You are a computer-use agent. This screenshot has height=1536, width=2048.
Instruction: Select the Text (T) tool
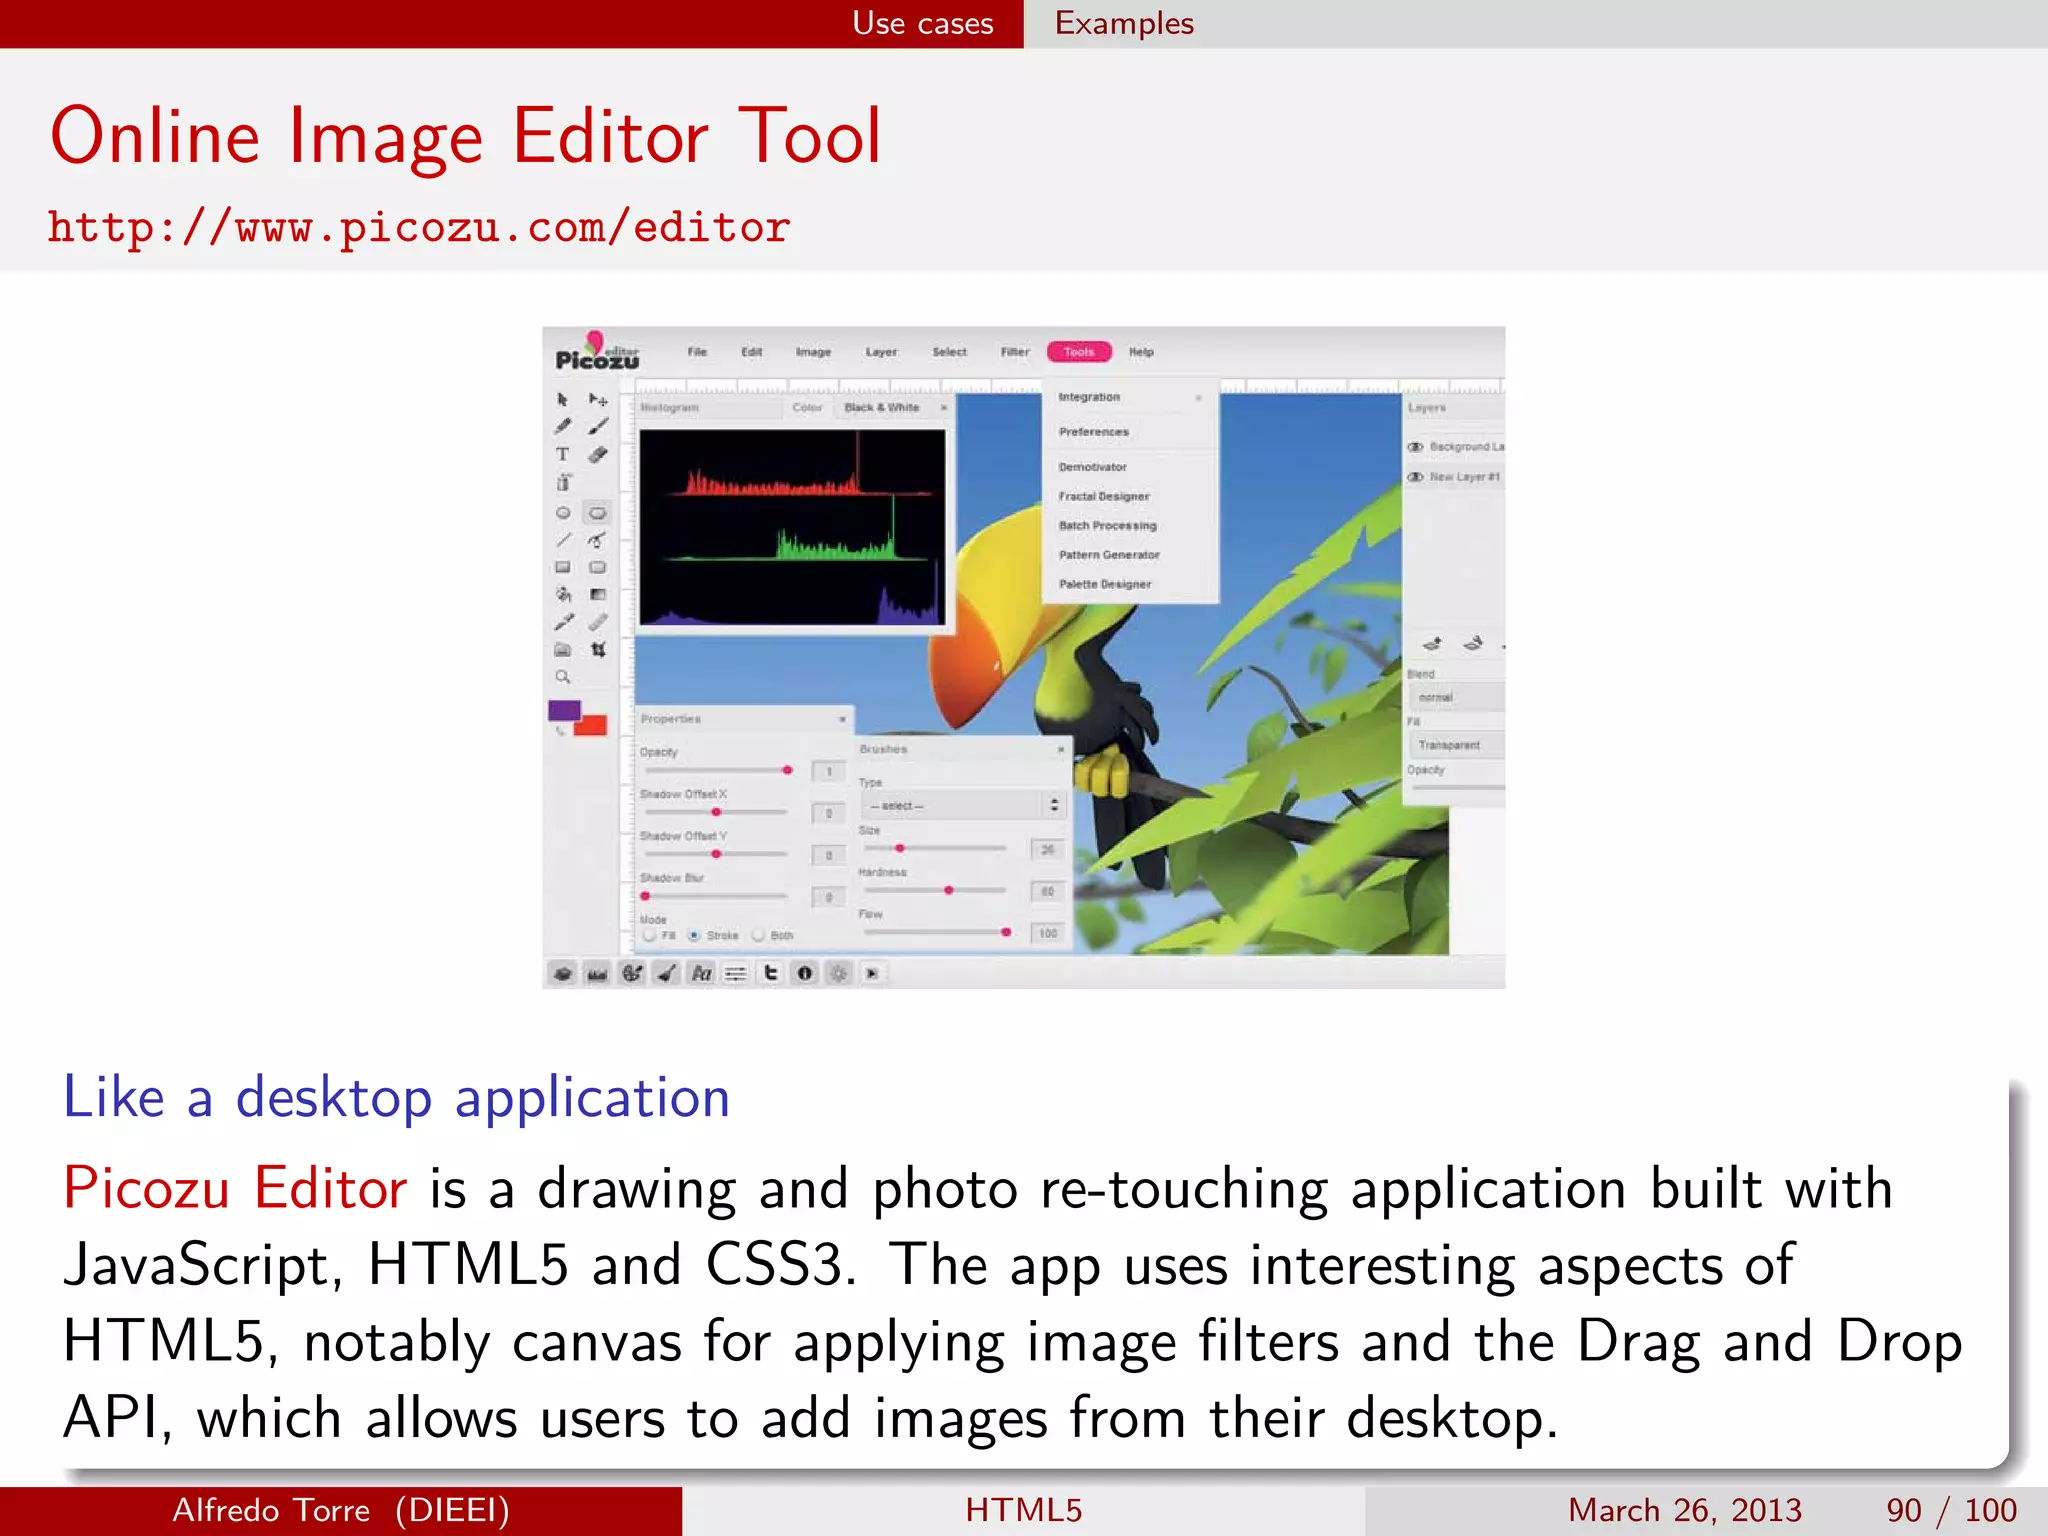tap(562, 454)
